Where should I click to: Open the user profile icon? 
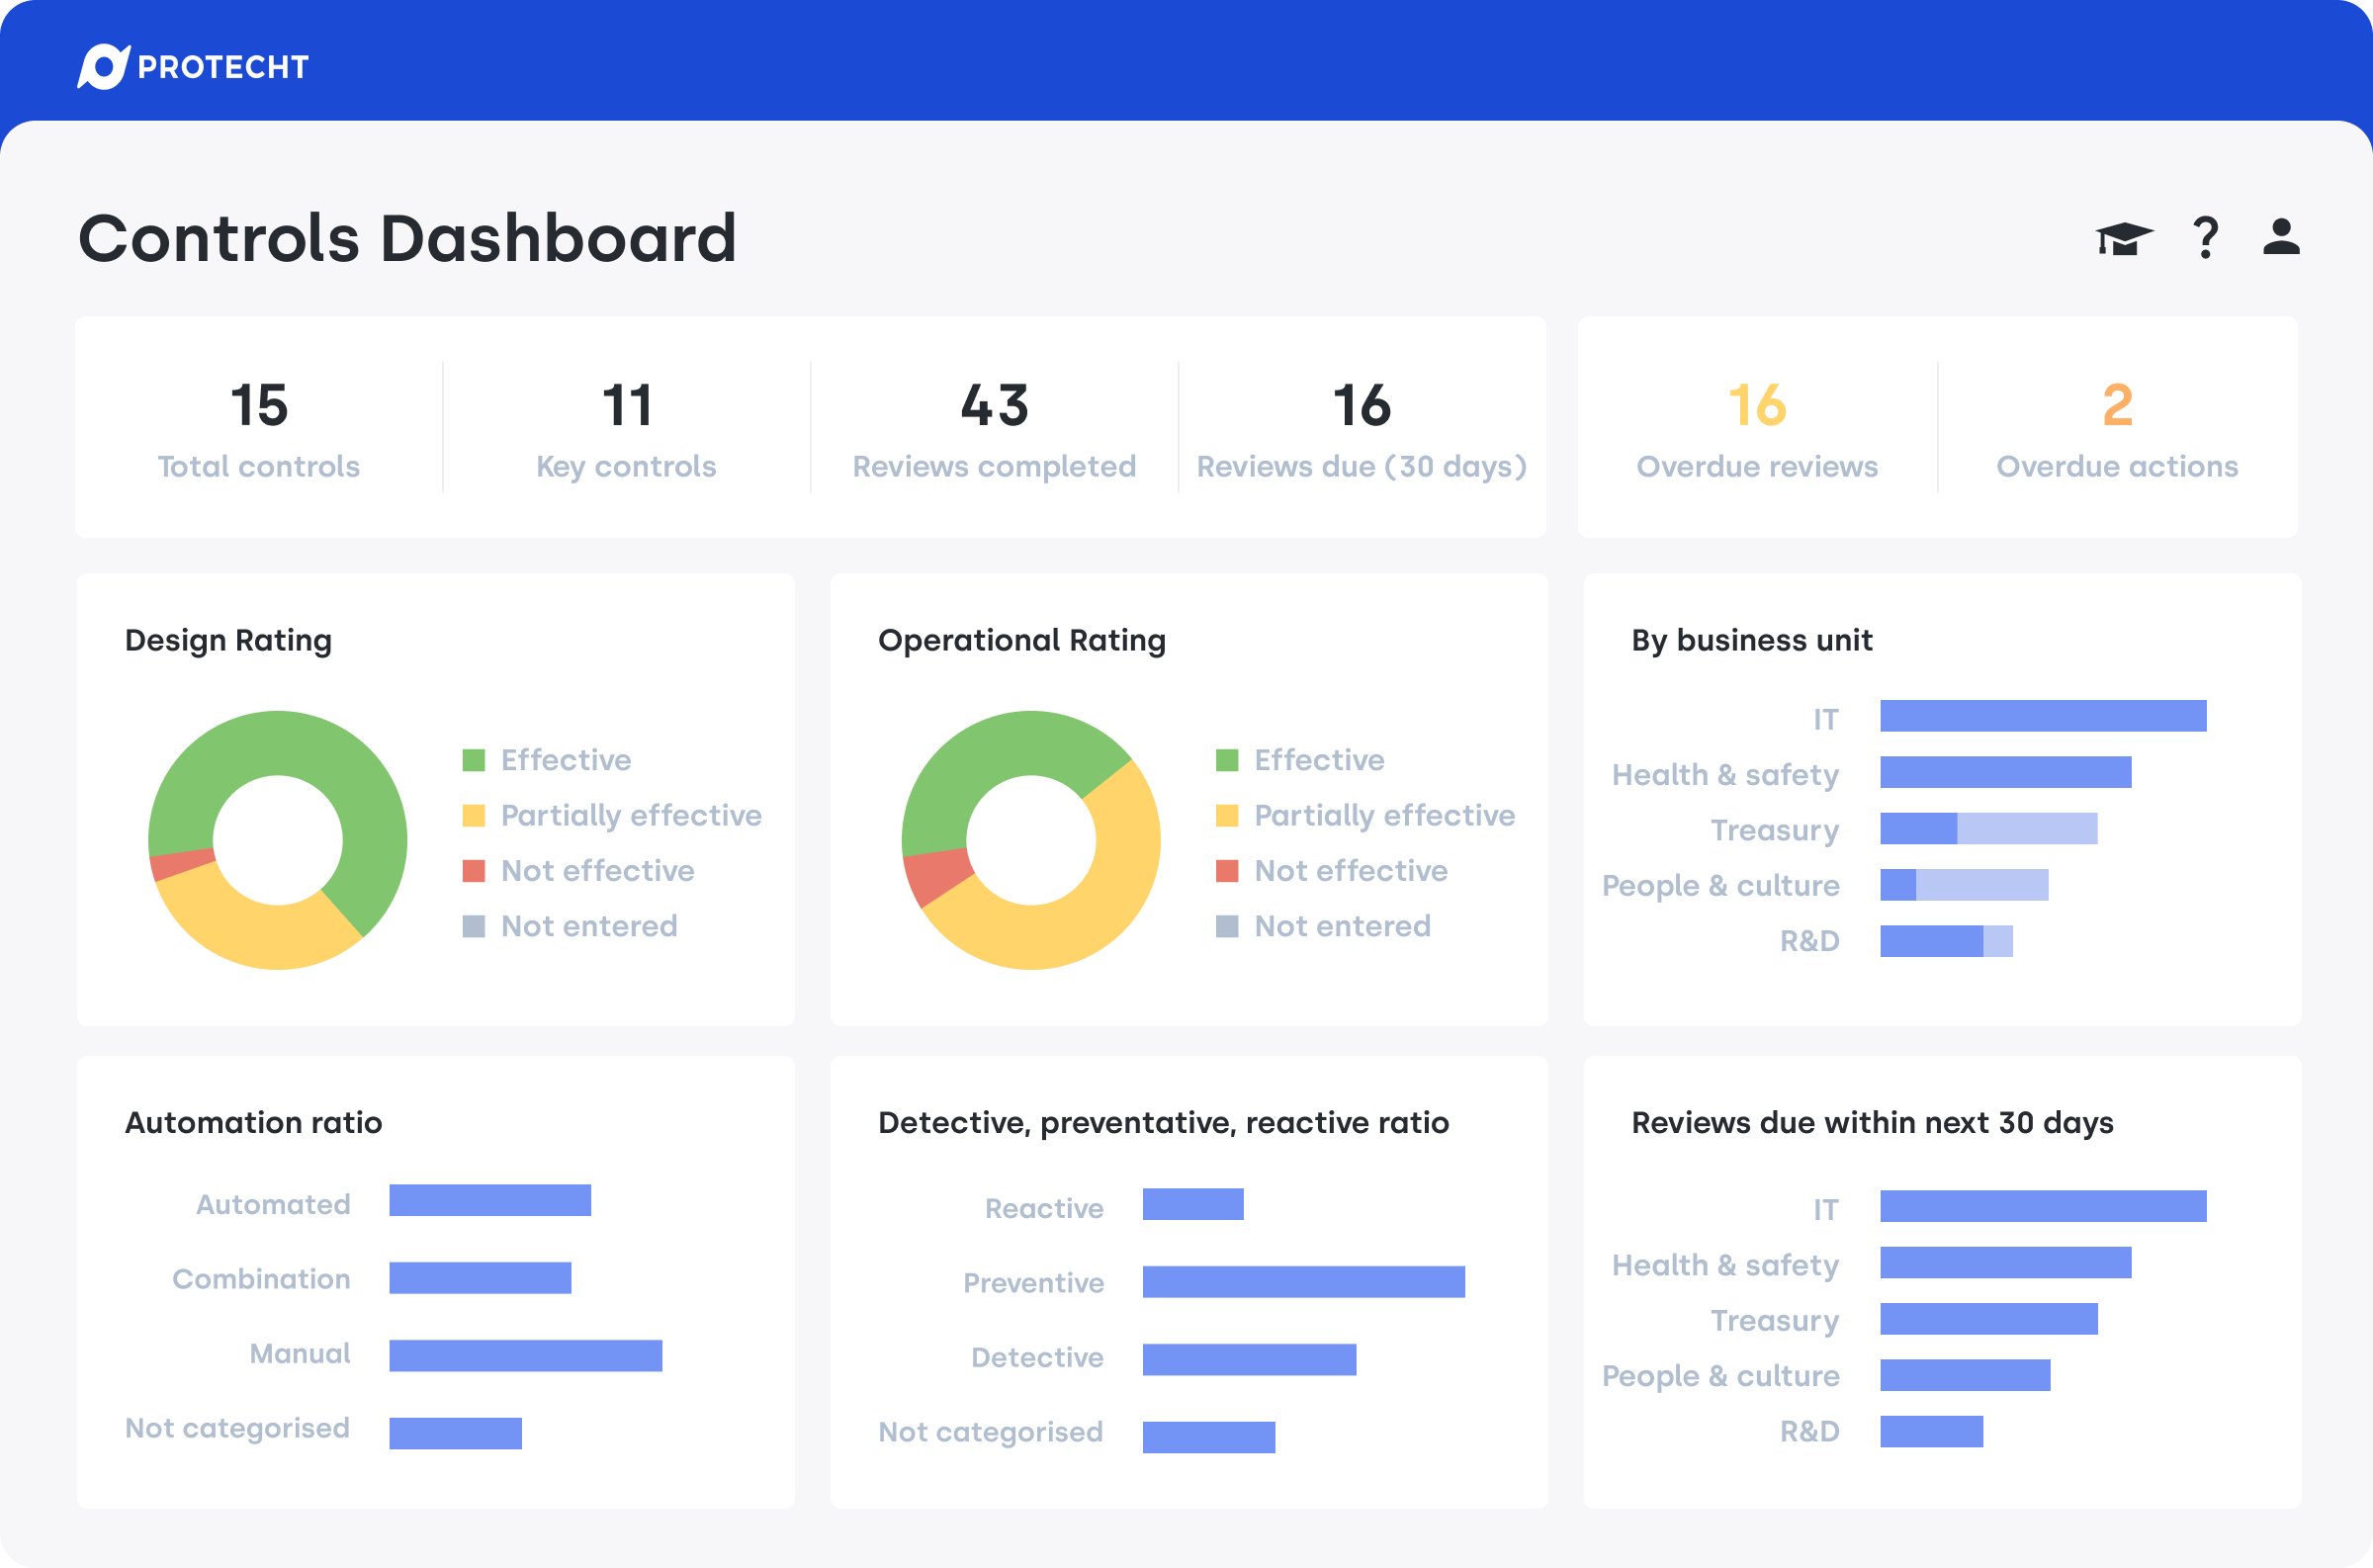[x=2281, y=237]
